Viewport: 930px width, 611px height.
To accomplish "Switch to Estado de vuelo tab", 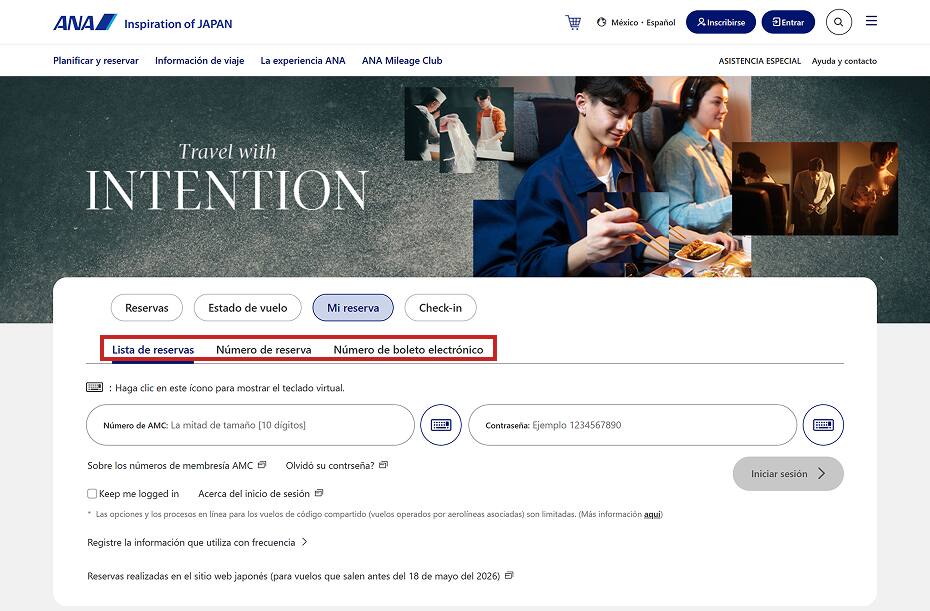I will point(247,308).
